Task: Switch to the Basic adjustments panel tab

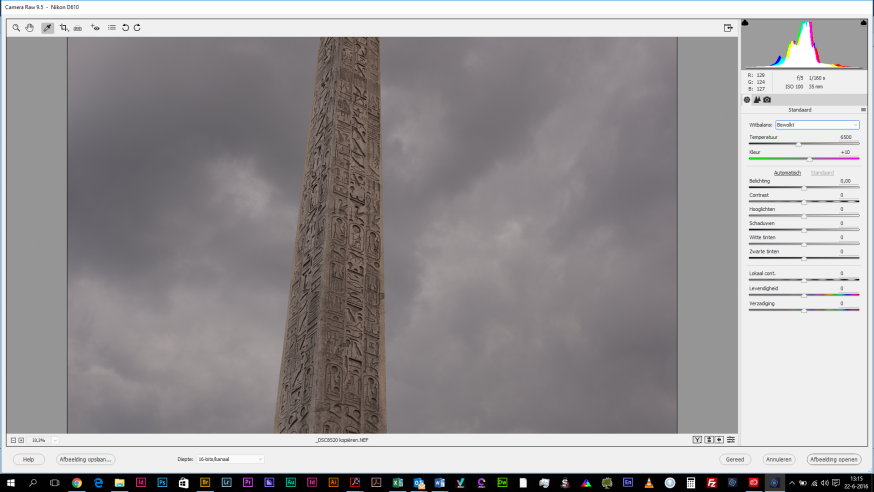Action: pyautogui.click(x=747, y=99)
